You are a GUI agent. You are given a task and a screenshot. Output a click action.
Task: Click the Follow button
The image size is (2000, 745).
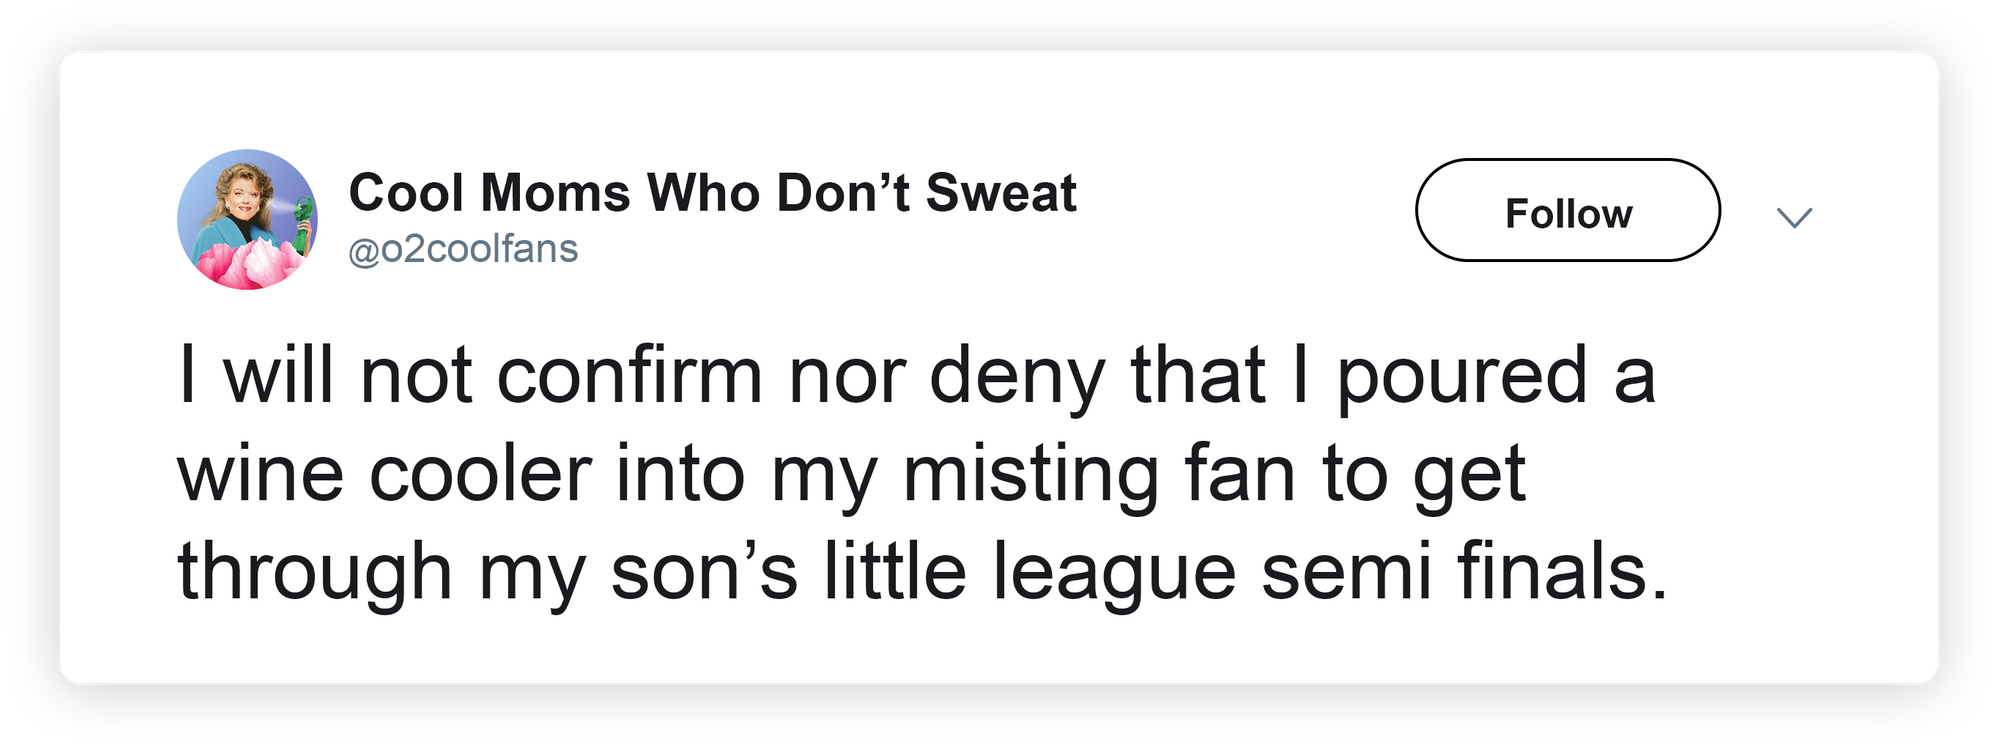1567,211
